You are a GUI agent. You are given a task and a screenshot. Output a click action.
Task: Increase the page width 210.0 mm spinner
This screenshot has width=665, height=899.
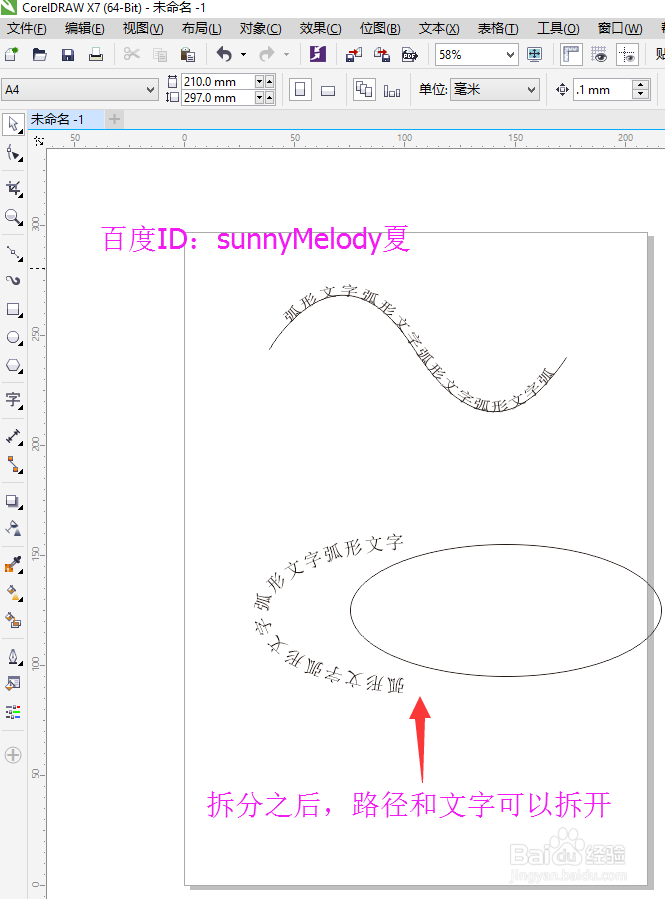coord(269,82)
